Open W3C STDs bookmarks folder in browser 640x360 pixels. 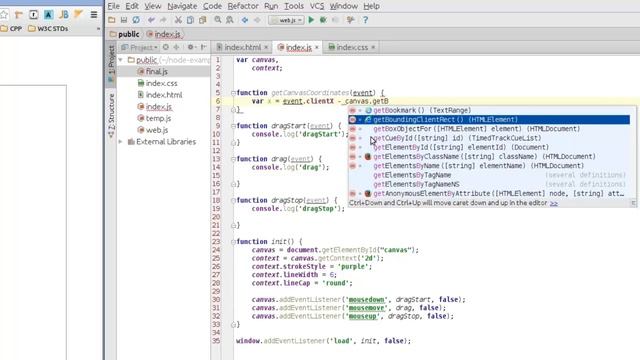[x=48, y=29]
